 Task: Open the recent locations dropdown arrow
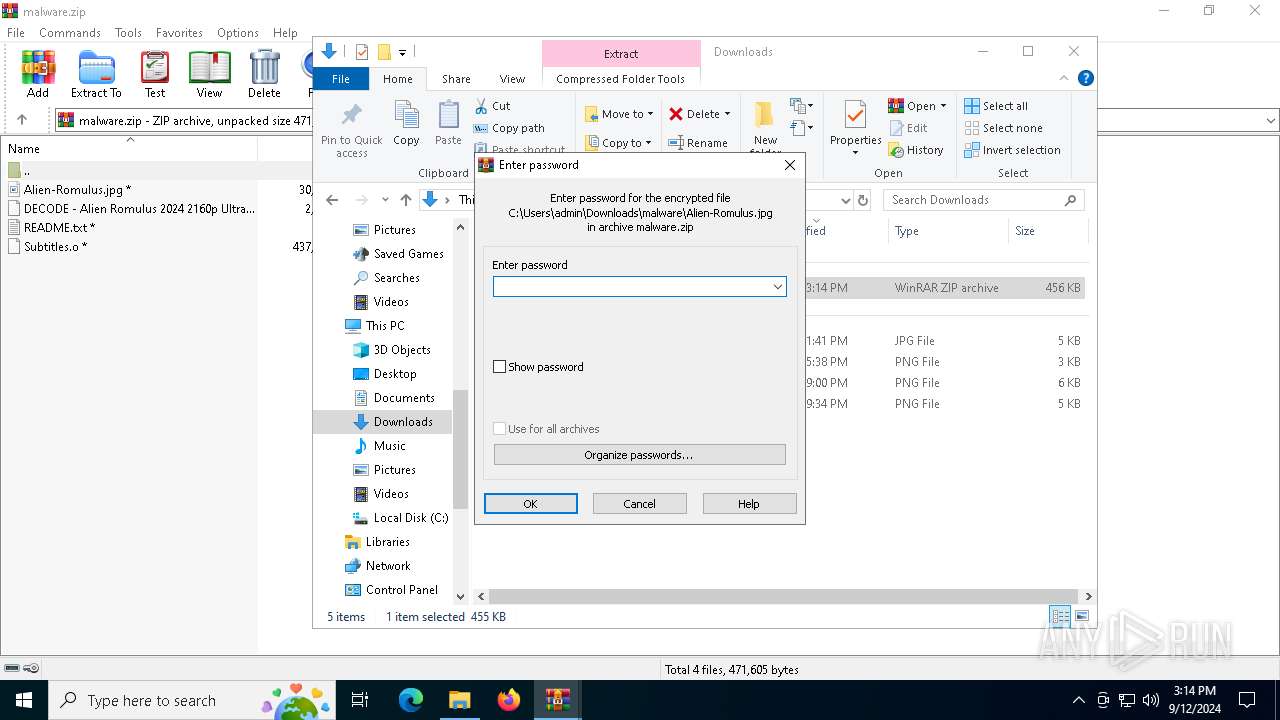click(385, 200)
